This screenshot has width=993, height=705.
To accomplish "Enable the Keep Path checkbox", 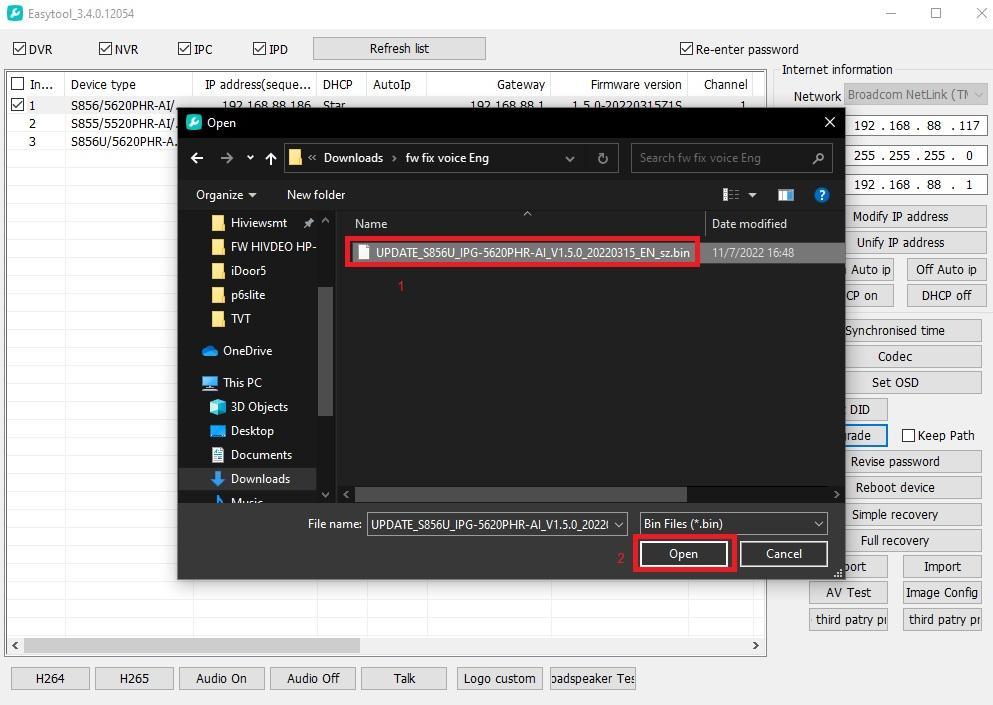I will [908, 436].
